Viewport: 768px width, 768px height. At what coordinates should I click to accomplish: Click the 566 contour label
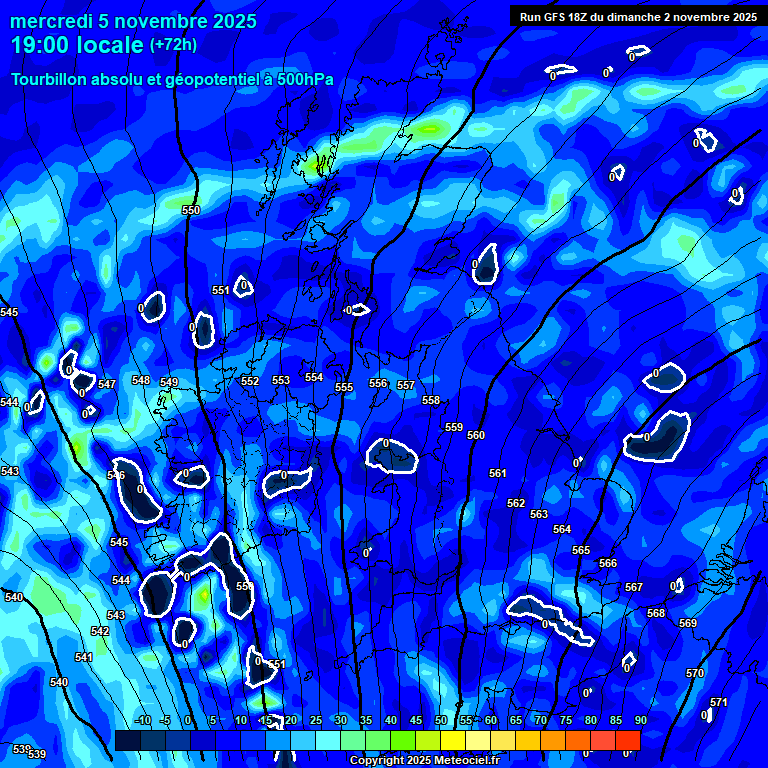pos(608,563)
